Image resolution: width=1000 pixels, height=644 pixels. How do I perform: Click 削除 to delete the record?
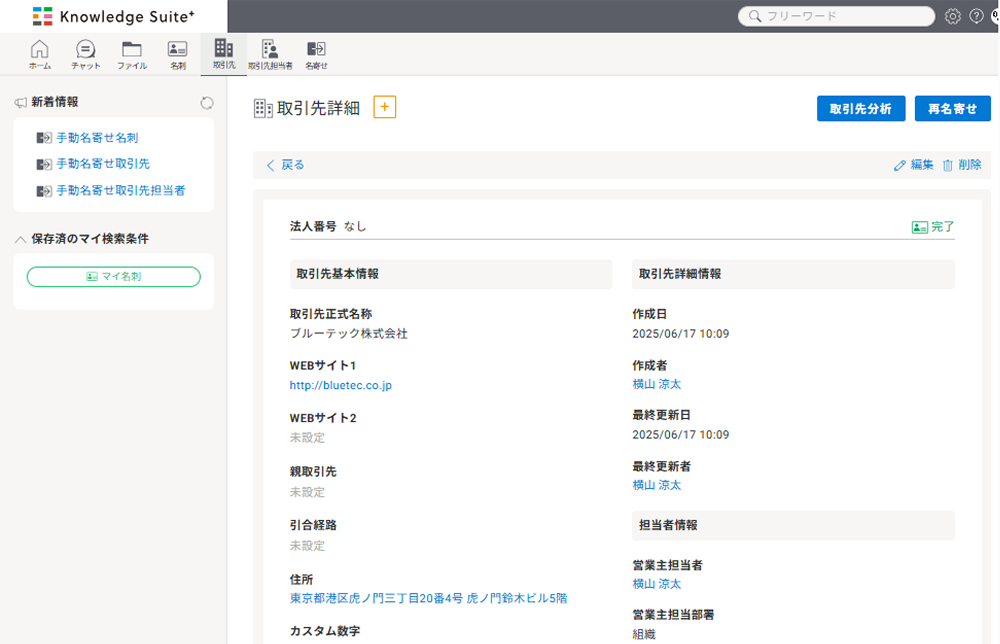[x=961, y=165]
